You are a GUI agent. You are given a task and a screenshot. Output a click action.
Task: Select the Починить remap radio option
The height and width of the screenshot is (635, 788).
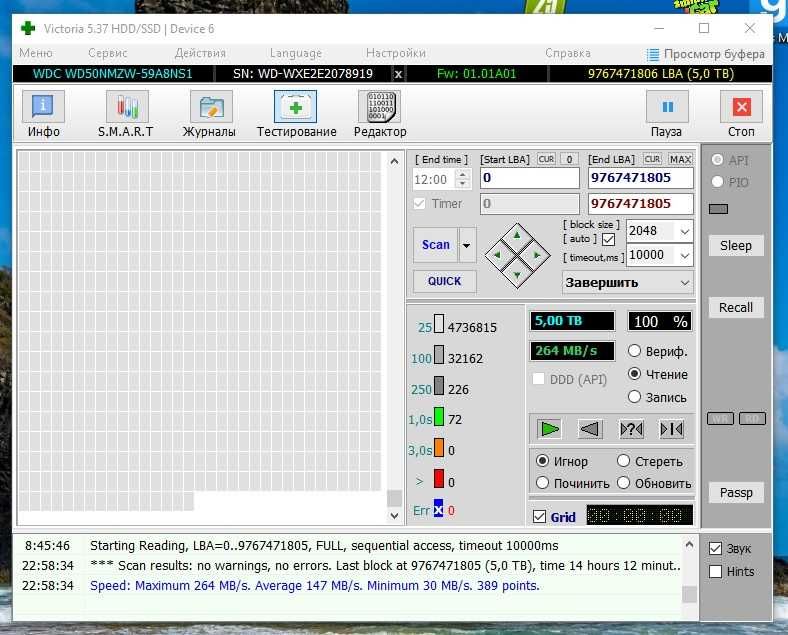pyautogui.click(x=542, y=483)
